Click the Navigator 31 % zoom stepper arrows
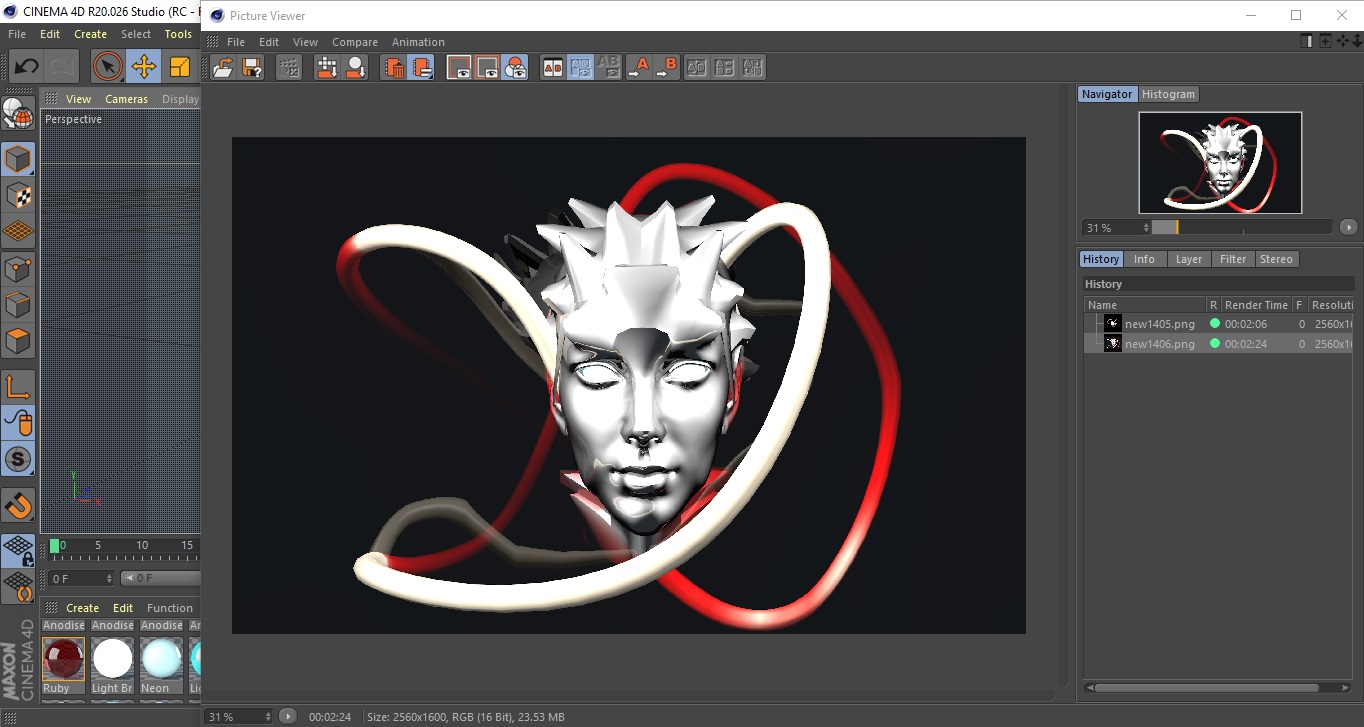This screenshot has width=1364, height=727. 1144,228
